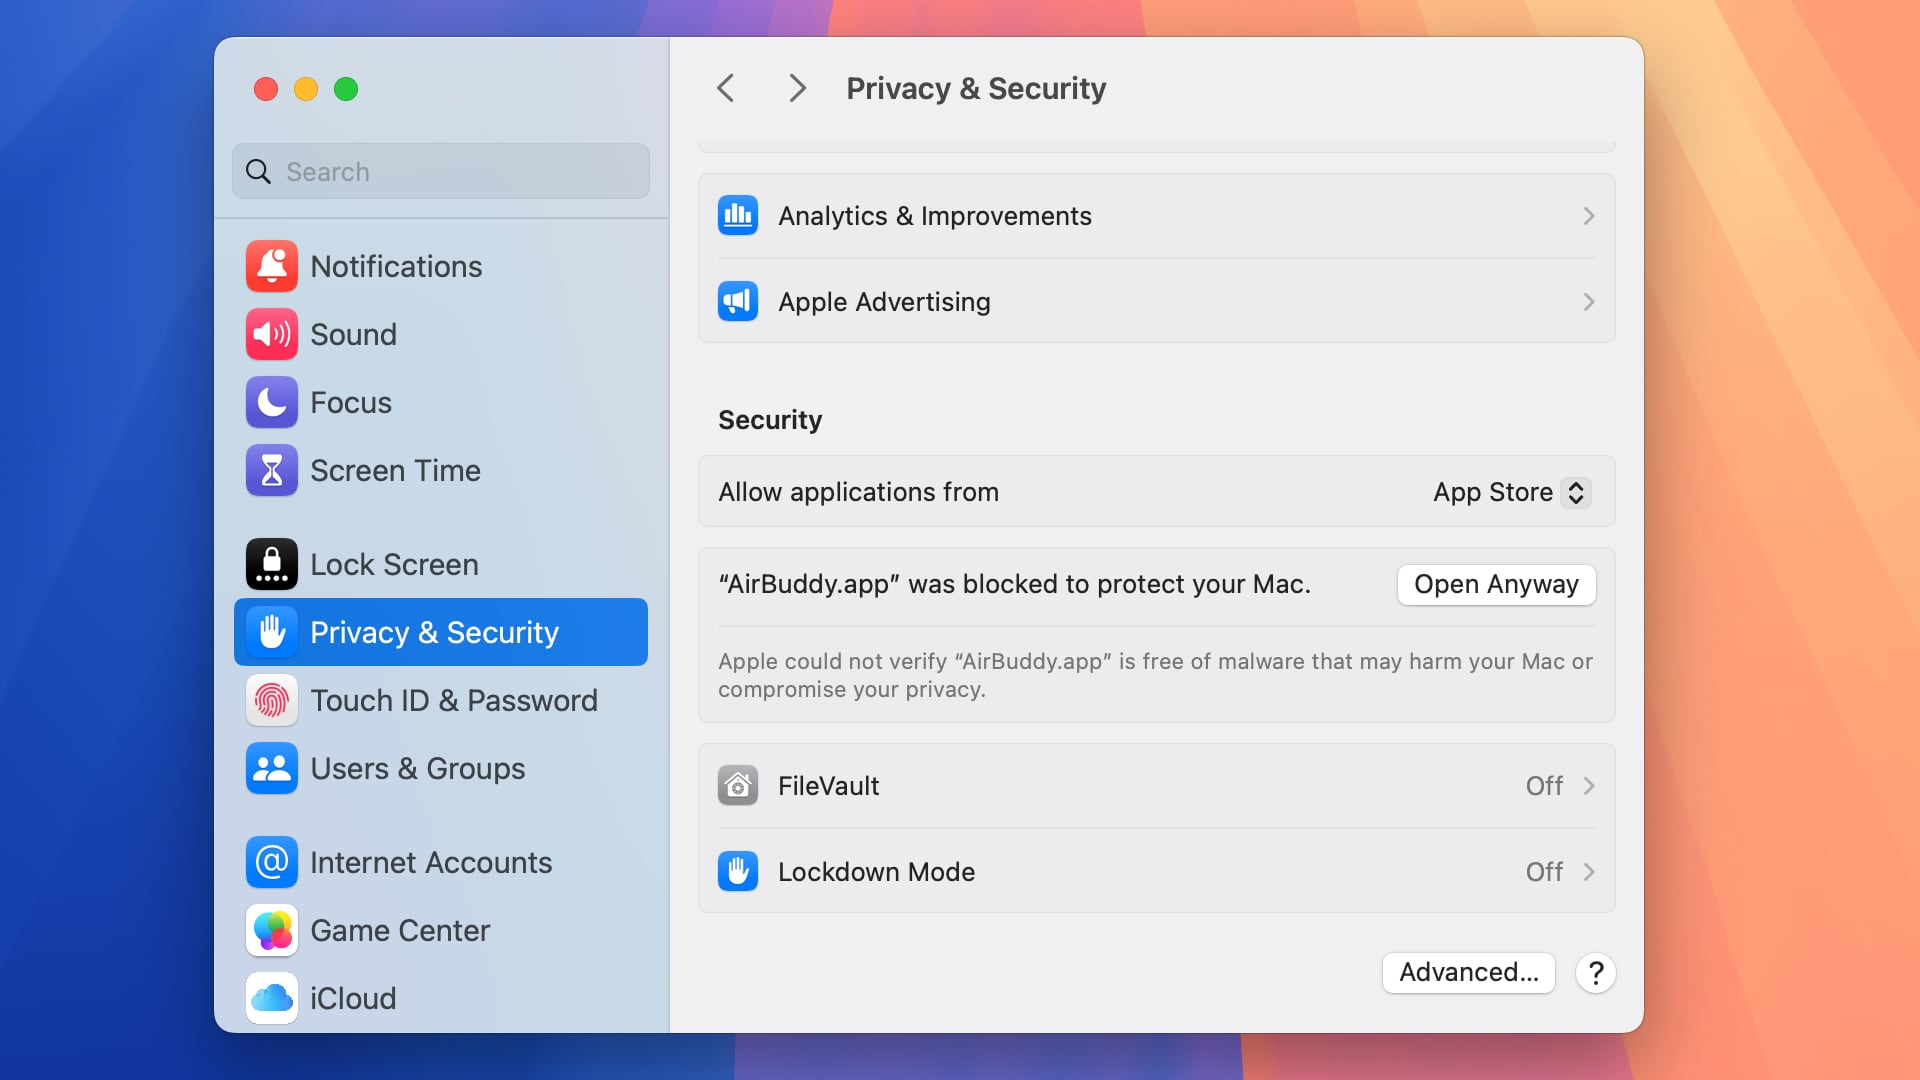Image resolution: width=1920 pixels, height=1080 pixels.
Task: Expand the Apple Advertising chevron
Action: click(x=1588, y=302)
